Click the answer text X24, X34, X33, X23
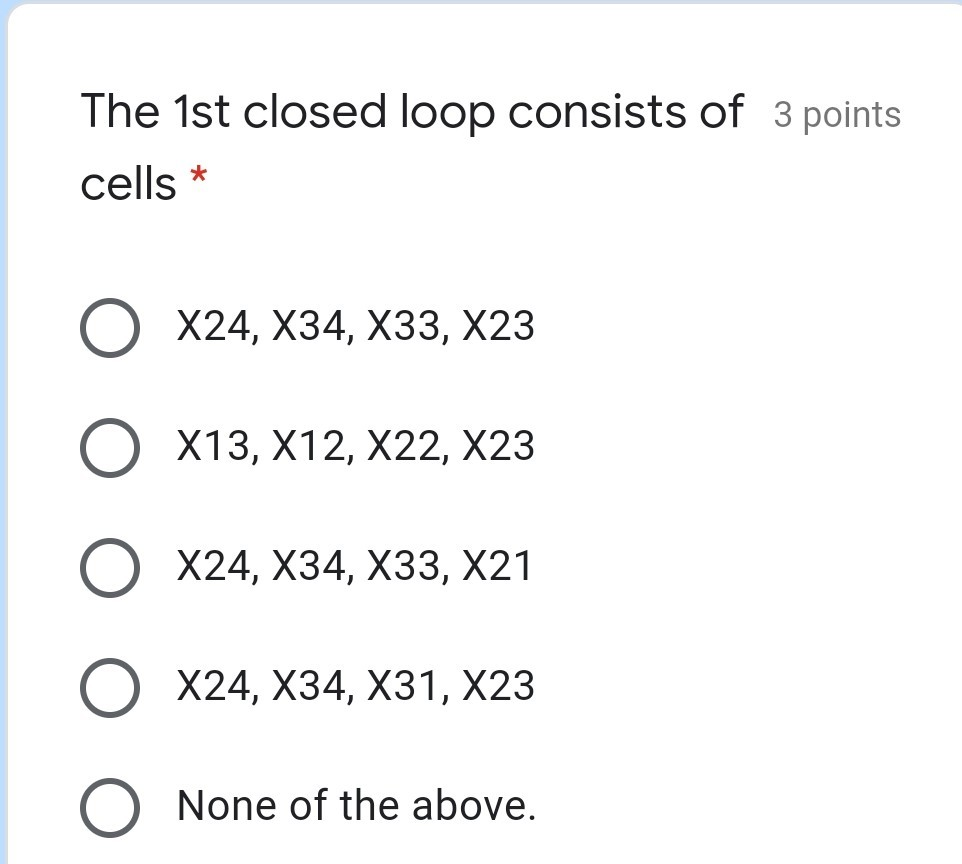Image resolution: width=962 pixels, height=864 pixels. click(x=355, y=325)
